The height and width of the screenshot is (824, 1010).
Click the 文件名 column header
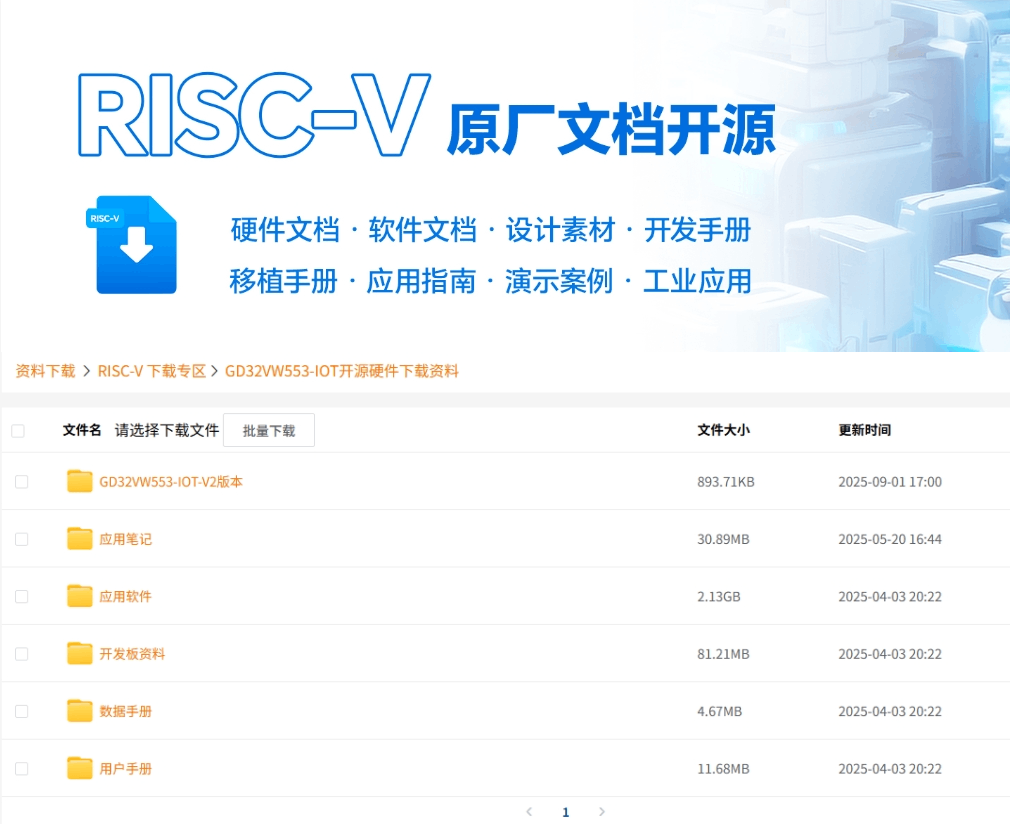82,430
